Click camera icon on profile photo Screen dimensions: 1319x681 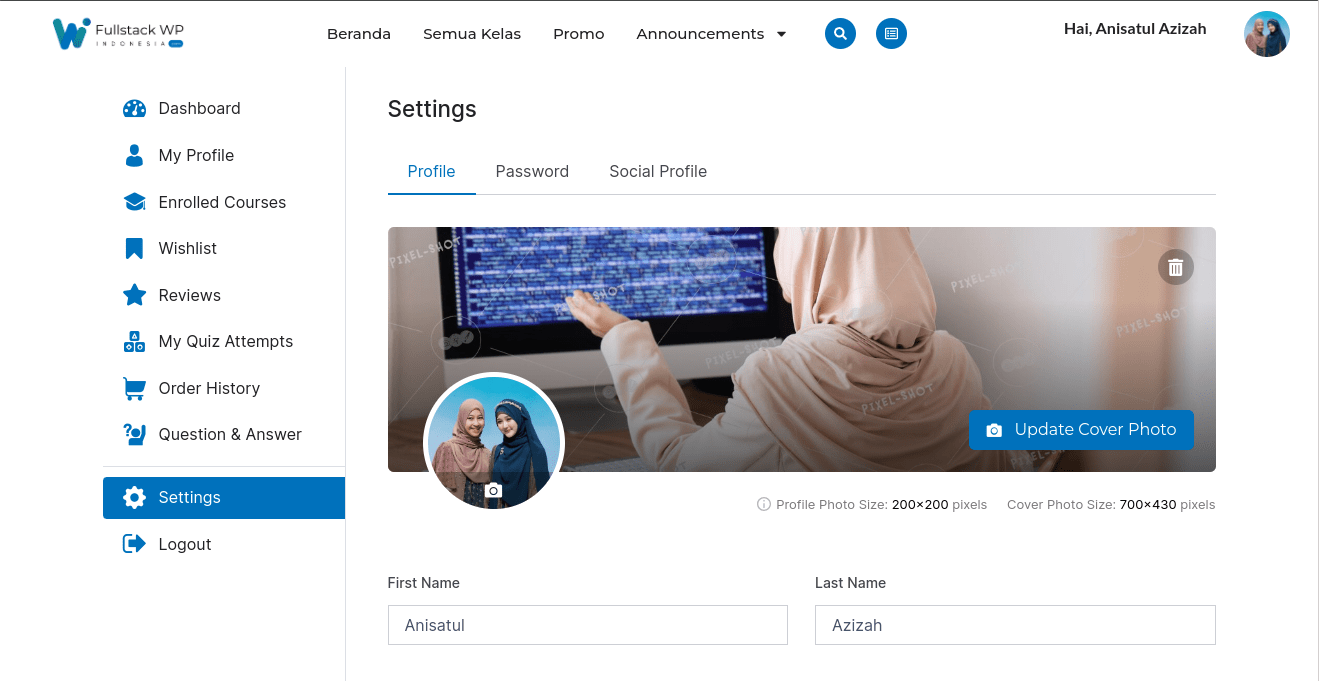click(x=493, y=490)
